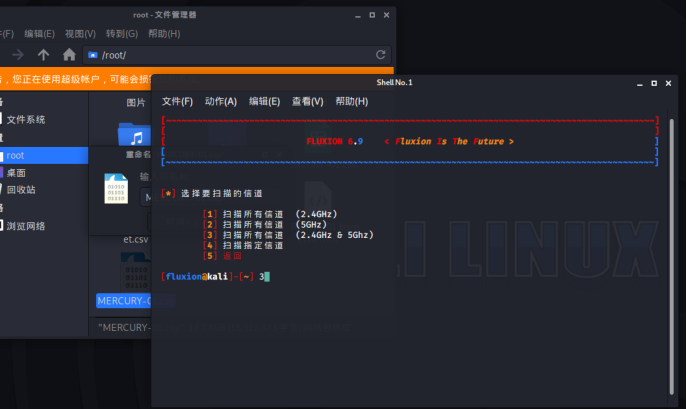
Task: Go up to parent folder in file manager
Action: [x=43, y=55]
